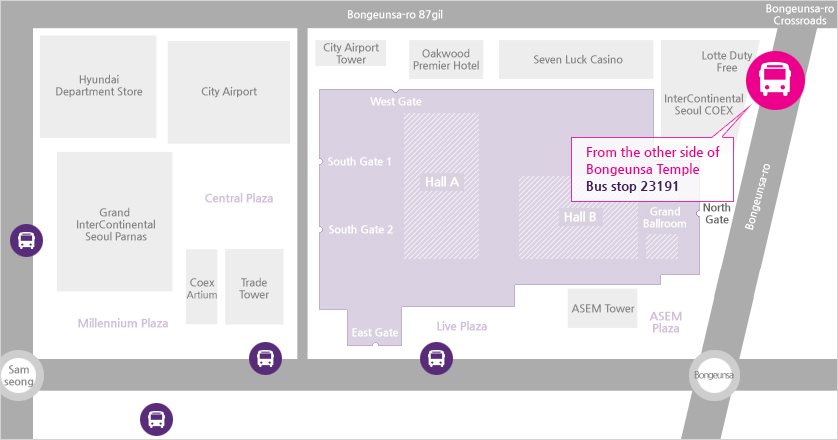Viewport: 838px width, 440px height.
Task: Select the bus icon left of Grand InterContinental
Action: [x=26, y=240]
